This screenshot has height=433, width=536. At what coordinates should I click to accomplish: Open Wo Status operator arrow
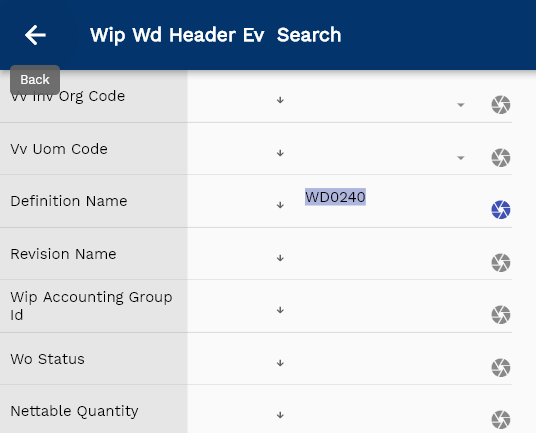pos(280,363)
